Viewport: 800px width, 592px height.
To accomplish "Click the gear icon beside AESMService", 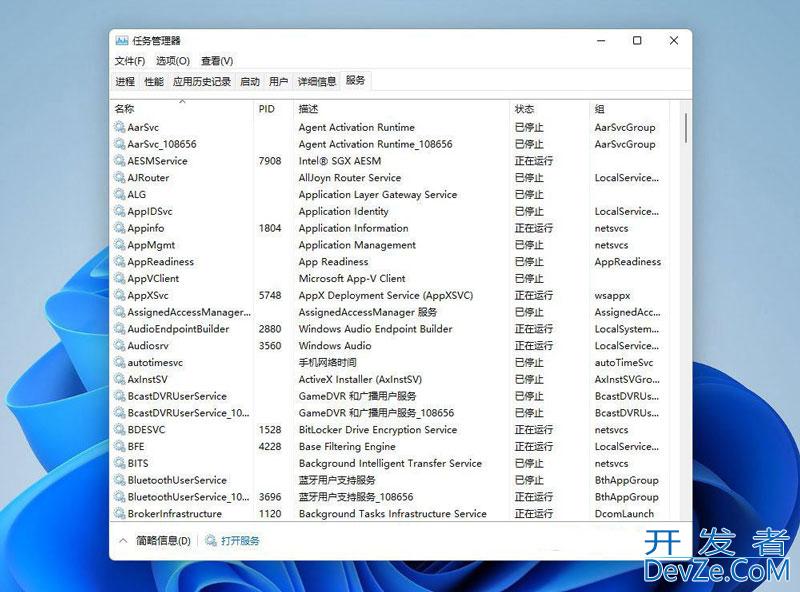I will 119,161.
